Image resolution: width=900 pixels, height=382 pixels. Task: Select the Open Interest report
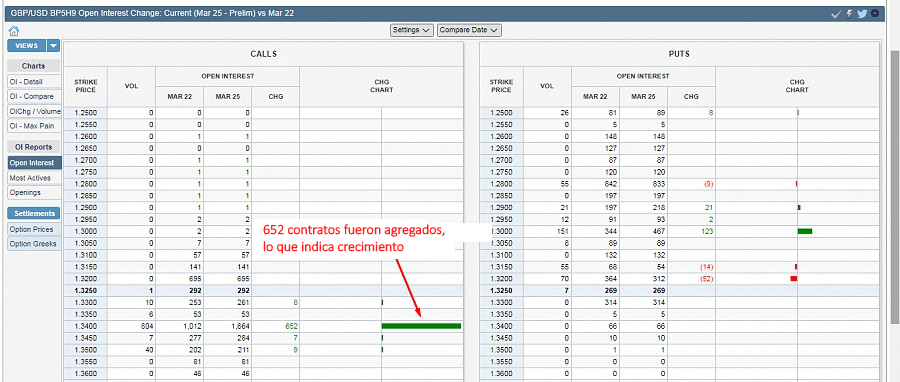pyautogui.click(x=34, y=163)
